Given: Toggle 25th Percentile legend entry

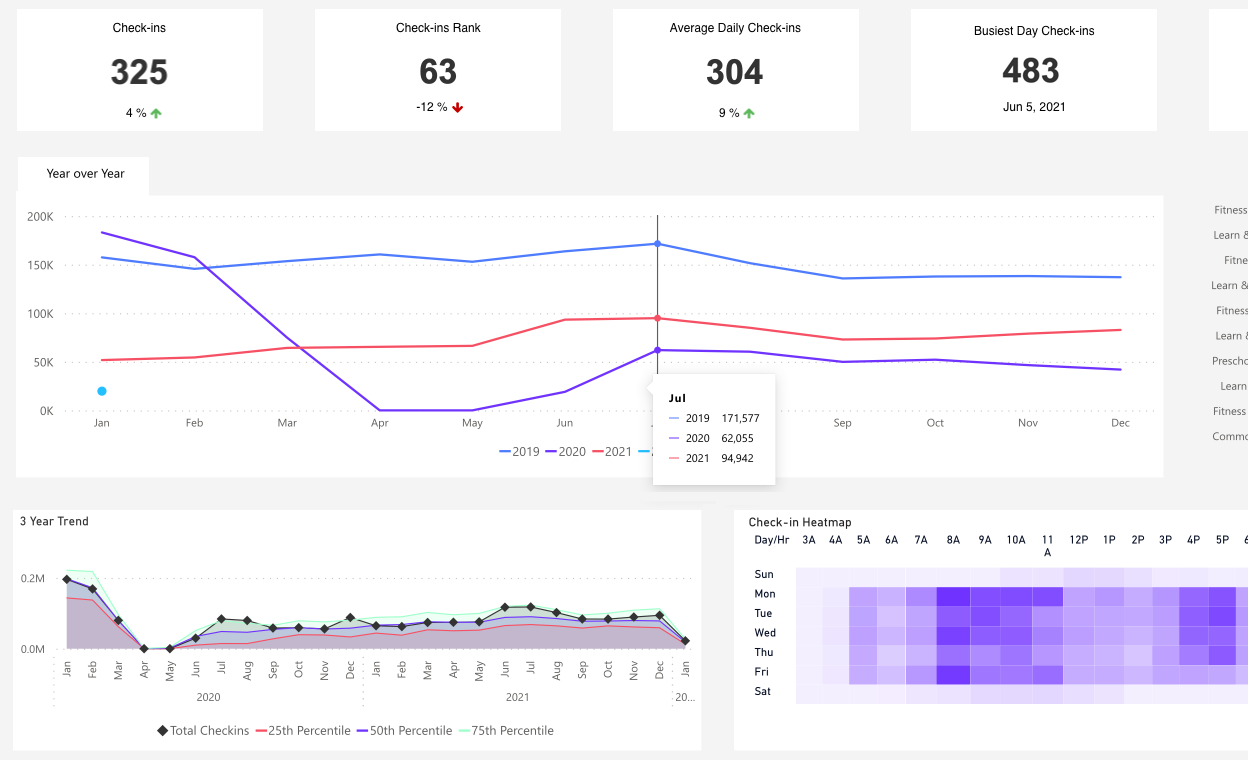Looking at the screenshot, I should tap(304, 731).
